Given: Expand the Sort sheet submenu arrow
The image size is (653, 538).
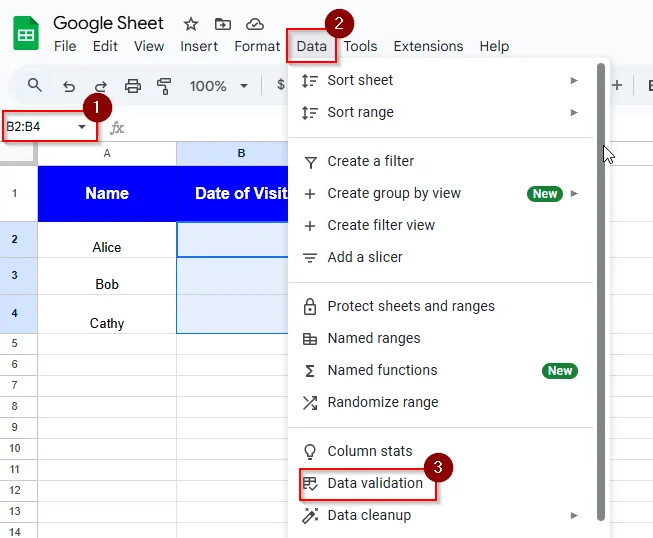Looking at the screenshot, I should coord(574,80).
